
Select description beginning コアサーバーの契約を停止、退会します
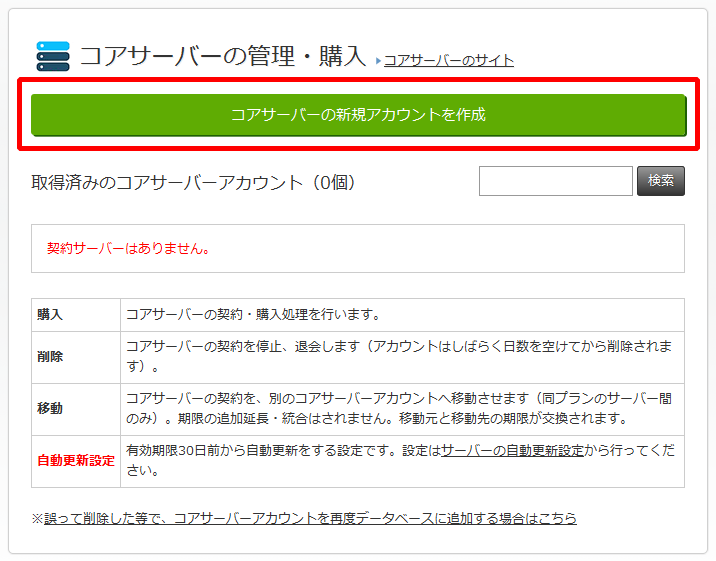399,357
